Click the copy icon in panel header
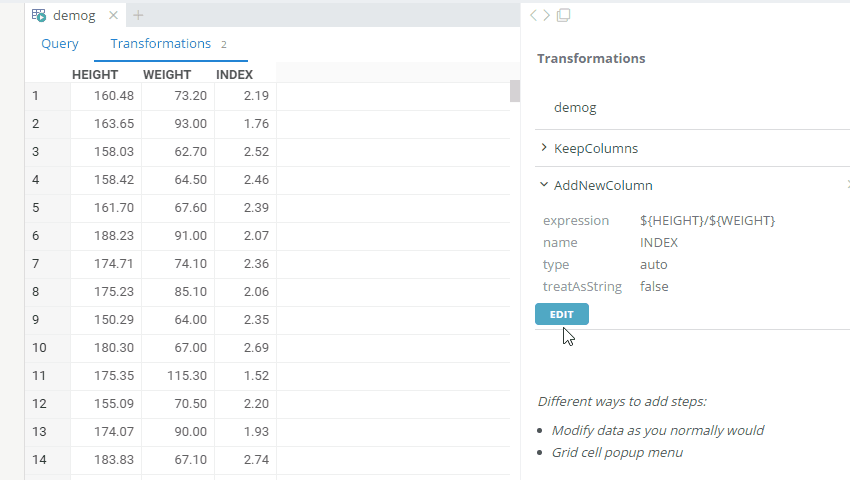 coord(563,15)
